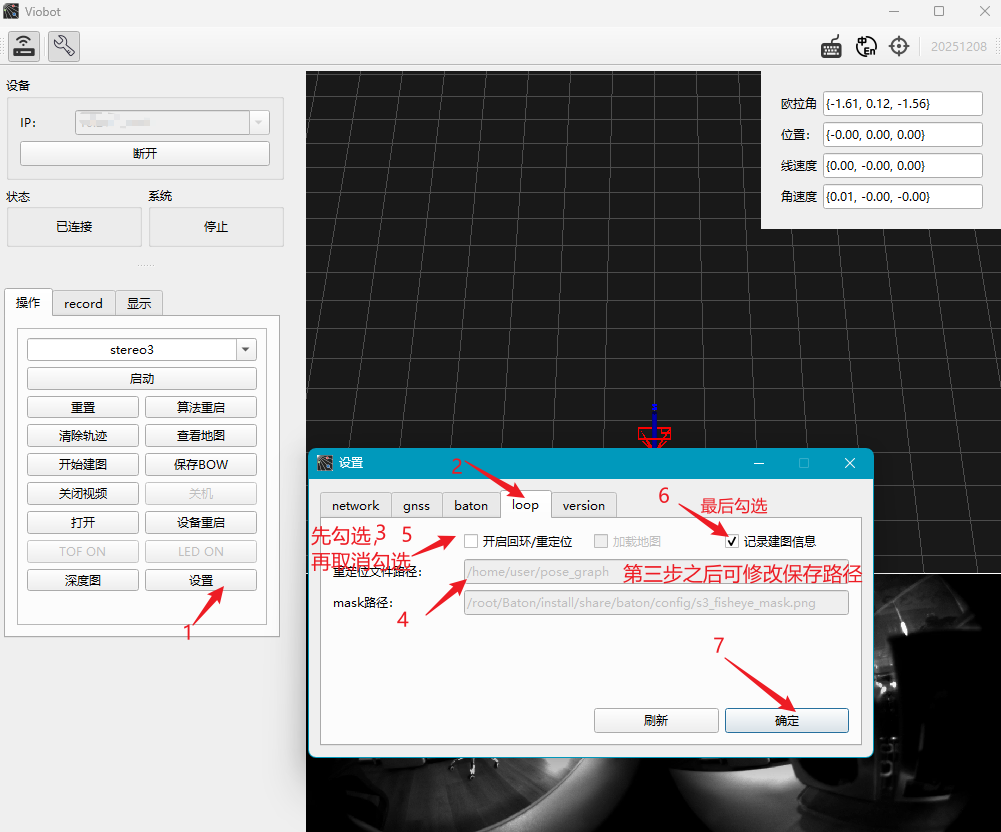Screen dimensions: 1001x832
Task: Switch to the record tab
Action: [83, 303]
